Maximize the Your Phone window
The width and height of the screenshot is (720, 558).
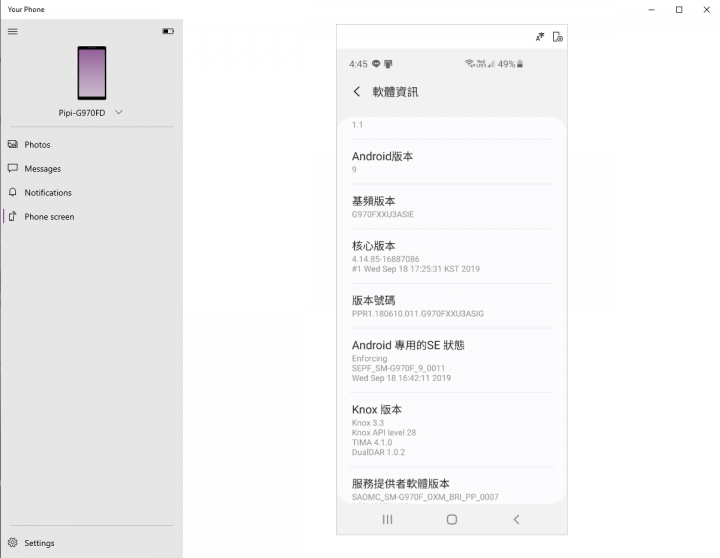click(679, 9)
